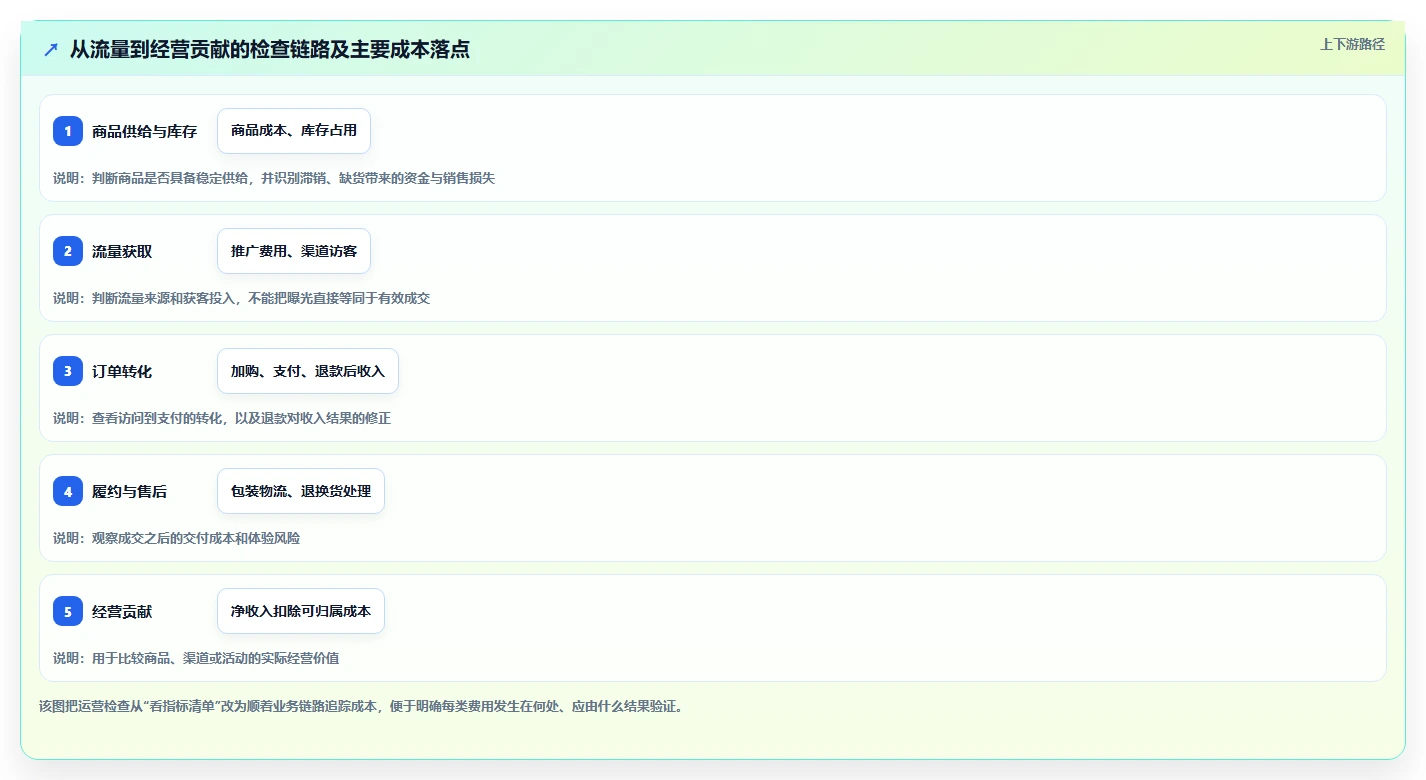This screenshot has width=1426, height=780.
Task: Select the 包装物流、退换货处理 tag
Action: [301, 491]
